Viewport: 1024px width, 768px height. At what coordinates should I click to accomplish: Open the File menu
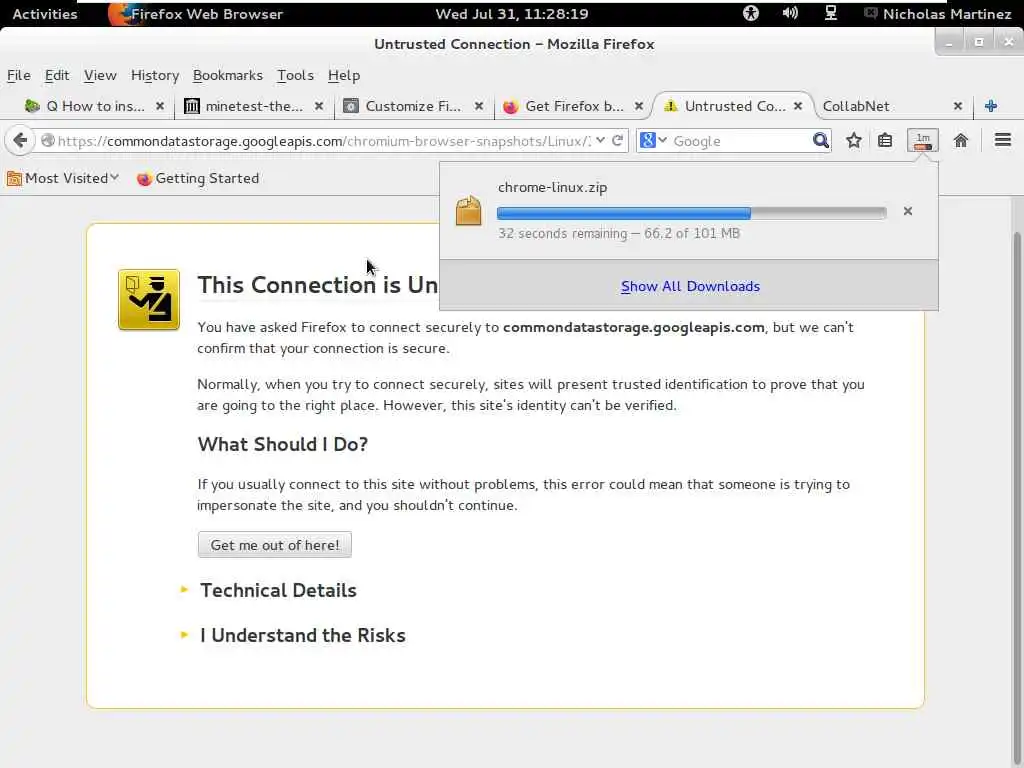click(18, 75)
